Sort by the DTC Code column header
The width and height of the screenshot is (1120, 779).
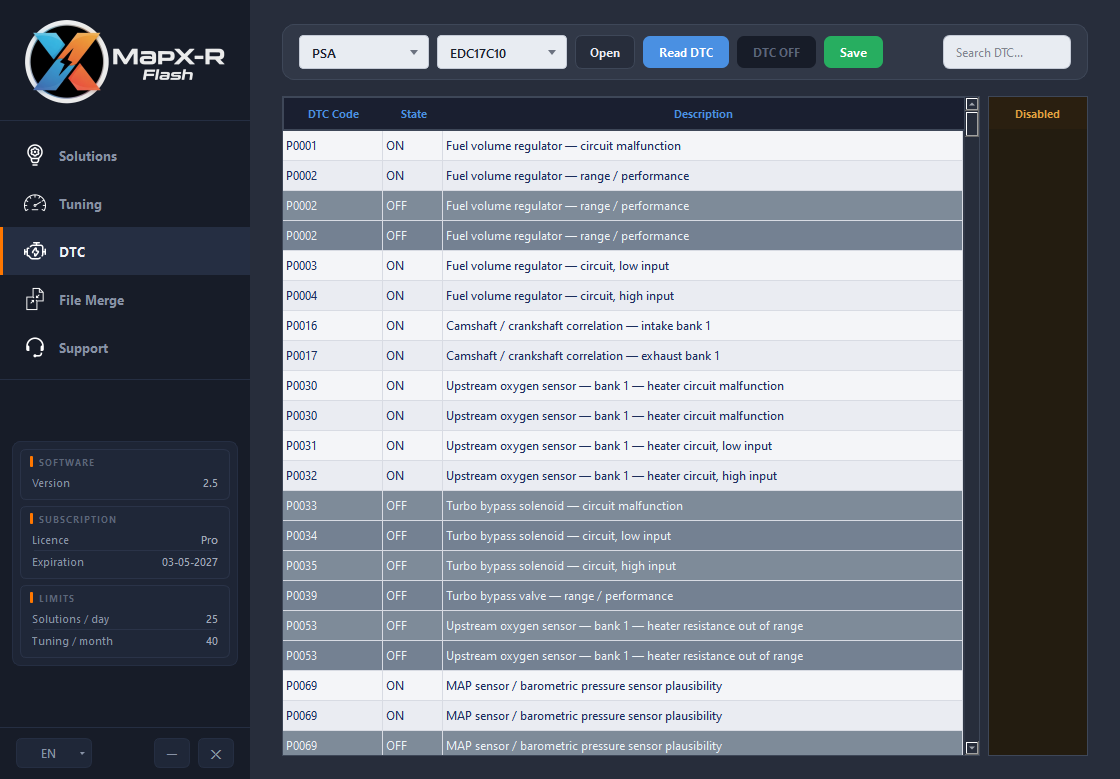[x=333, y=114]
